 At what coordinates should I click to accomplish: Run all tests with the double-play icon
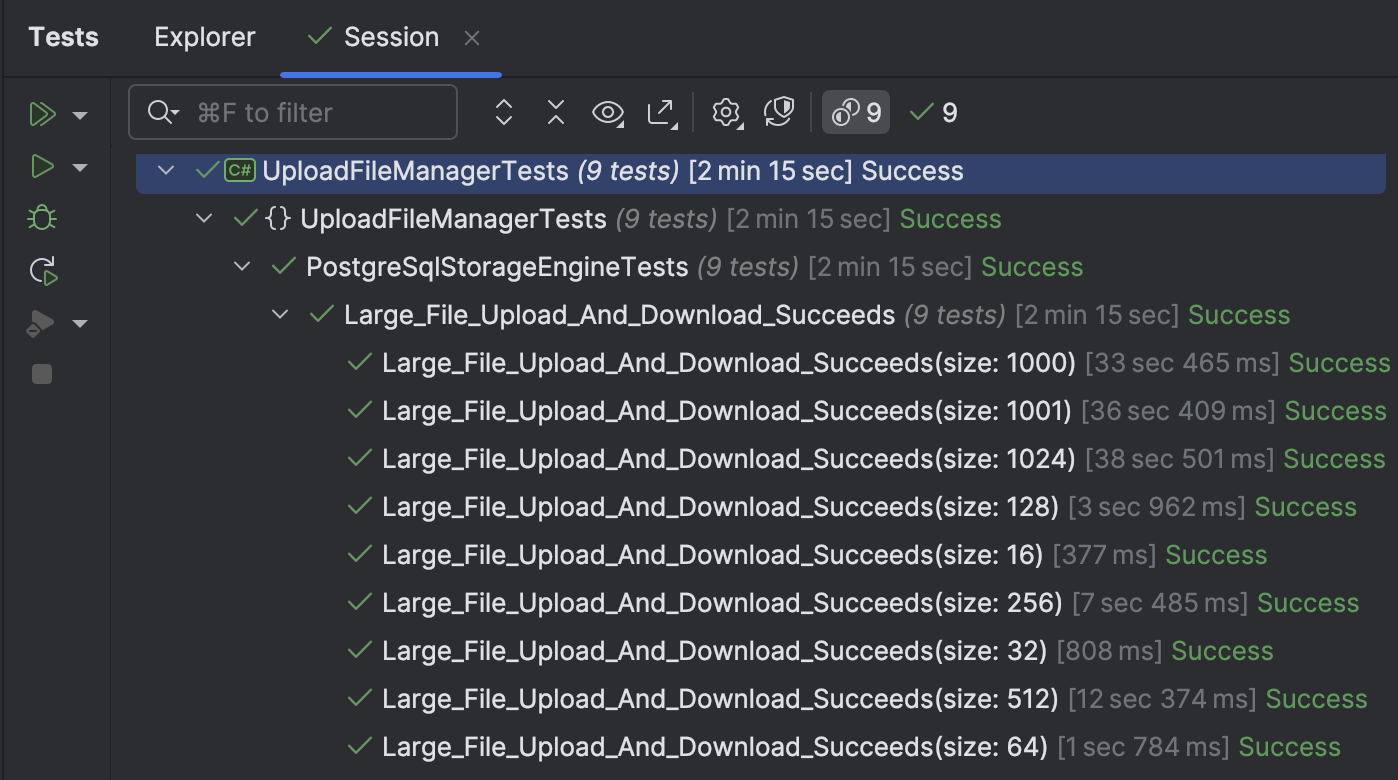[x=43, y=114]
